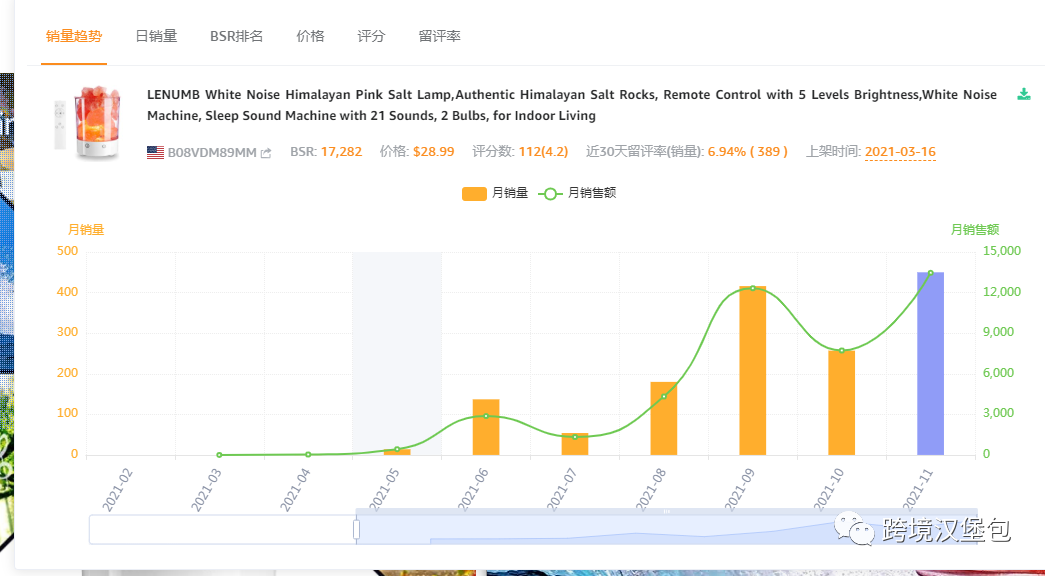Click the 2021-05 sales bar
The image size is (1045, 576).
pos(397,452)
